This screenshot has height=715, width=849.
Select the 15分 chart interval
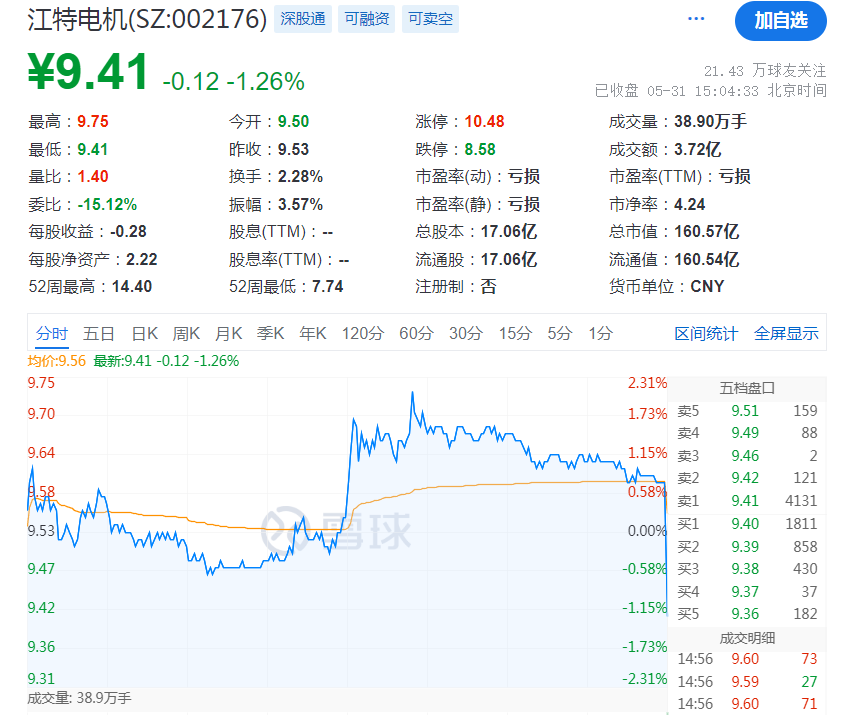[515, 333]
